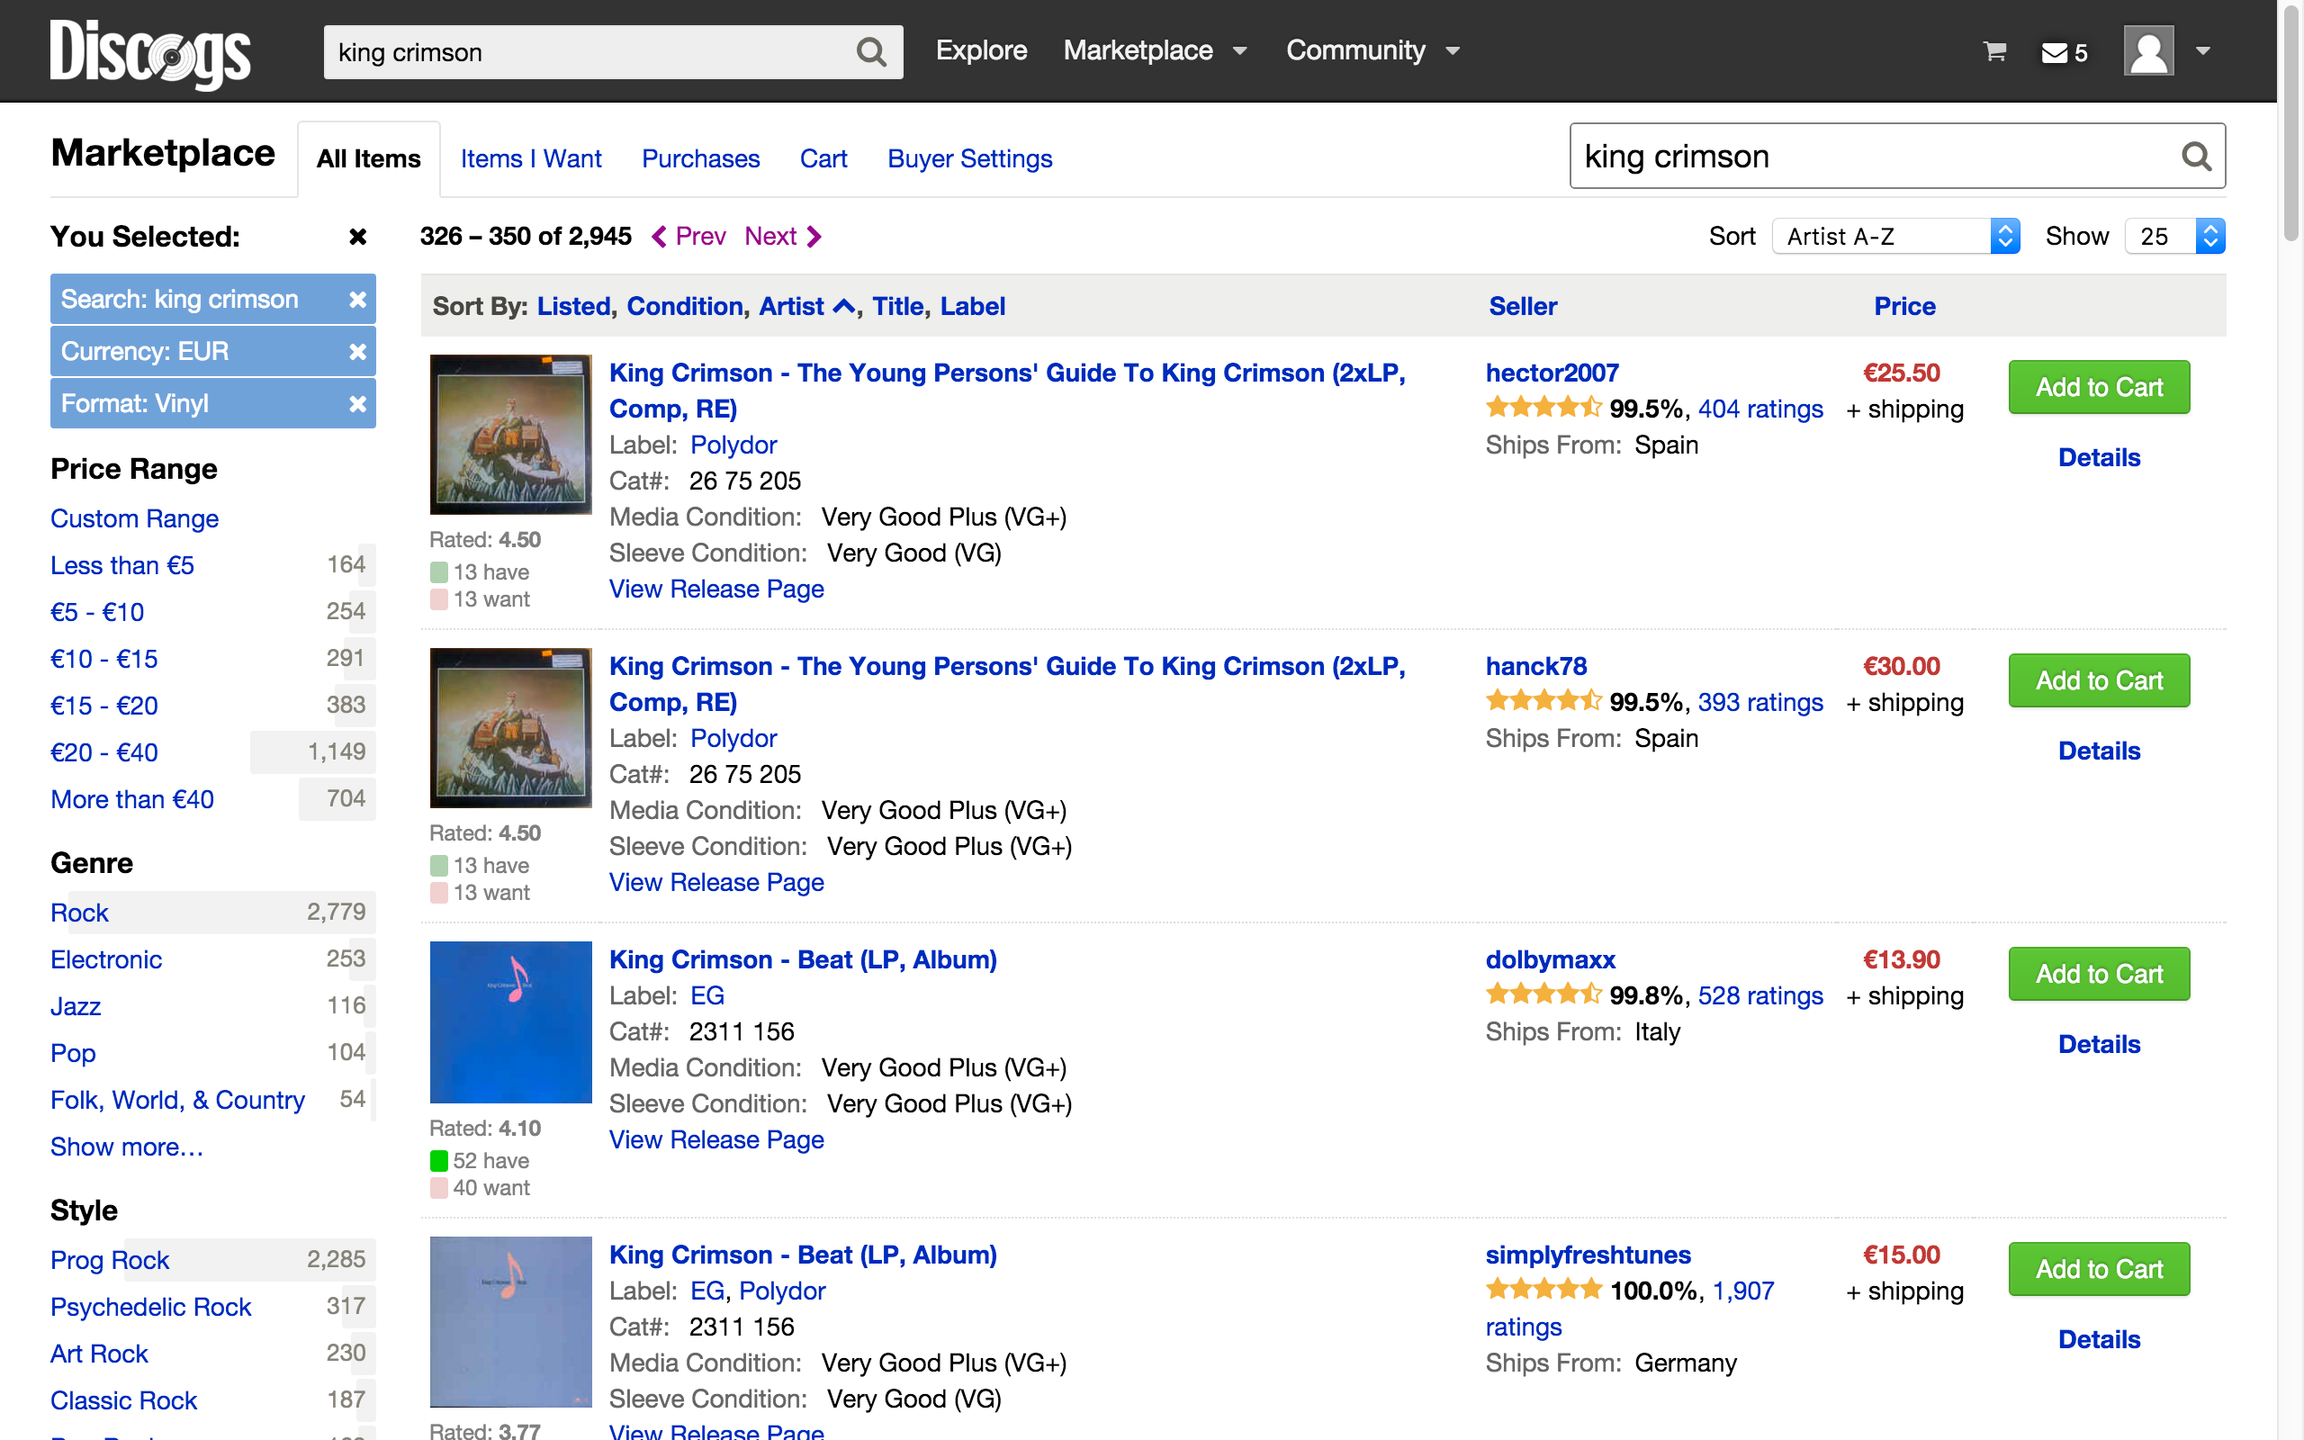
Task: Open seller simplyfreshtunes' profile
Action: [1587, 1255]
